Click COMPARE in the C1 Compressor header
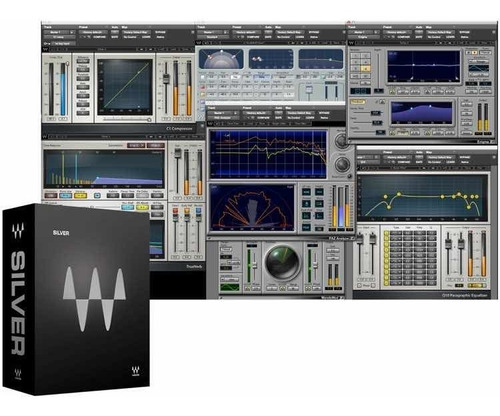The image size is (500, 416). click(x=99, y=37)
